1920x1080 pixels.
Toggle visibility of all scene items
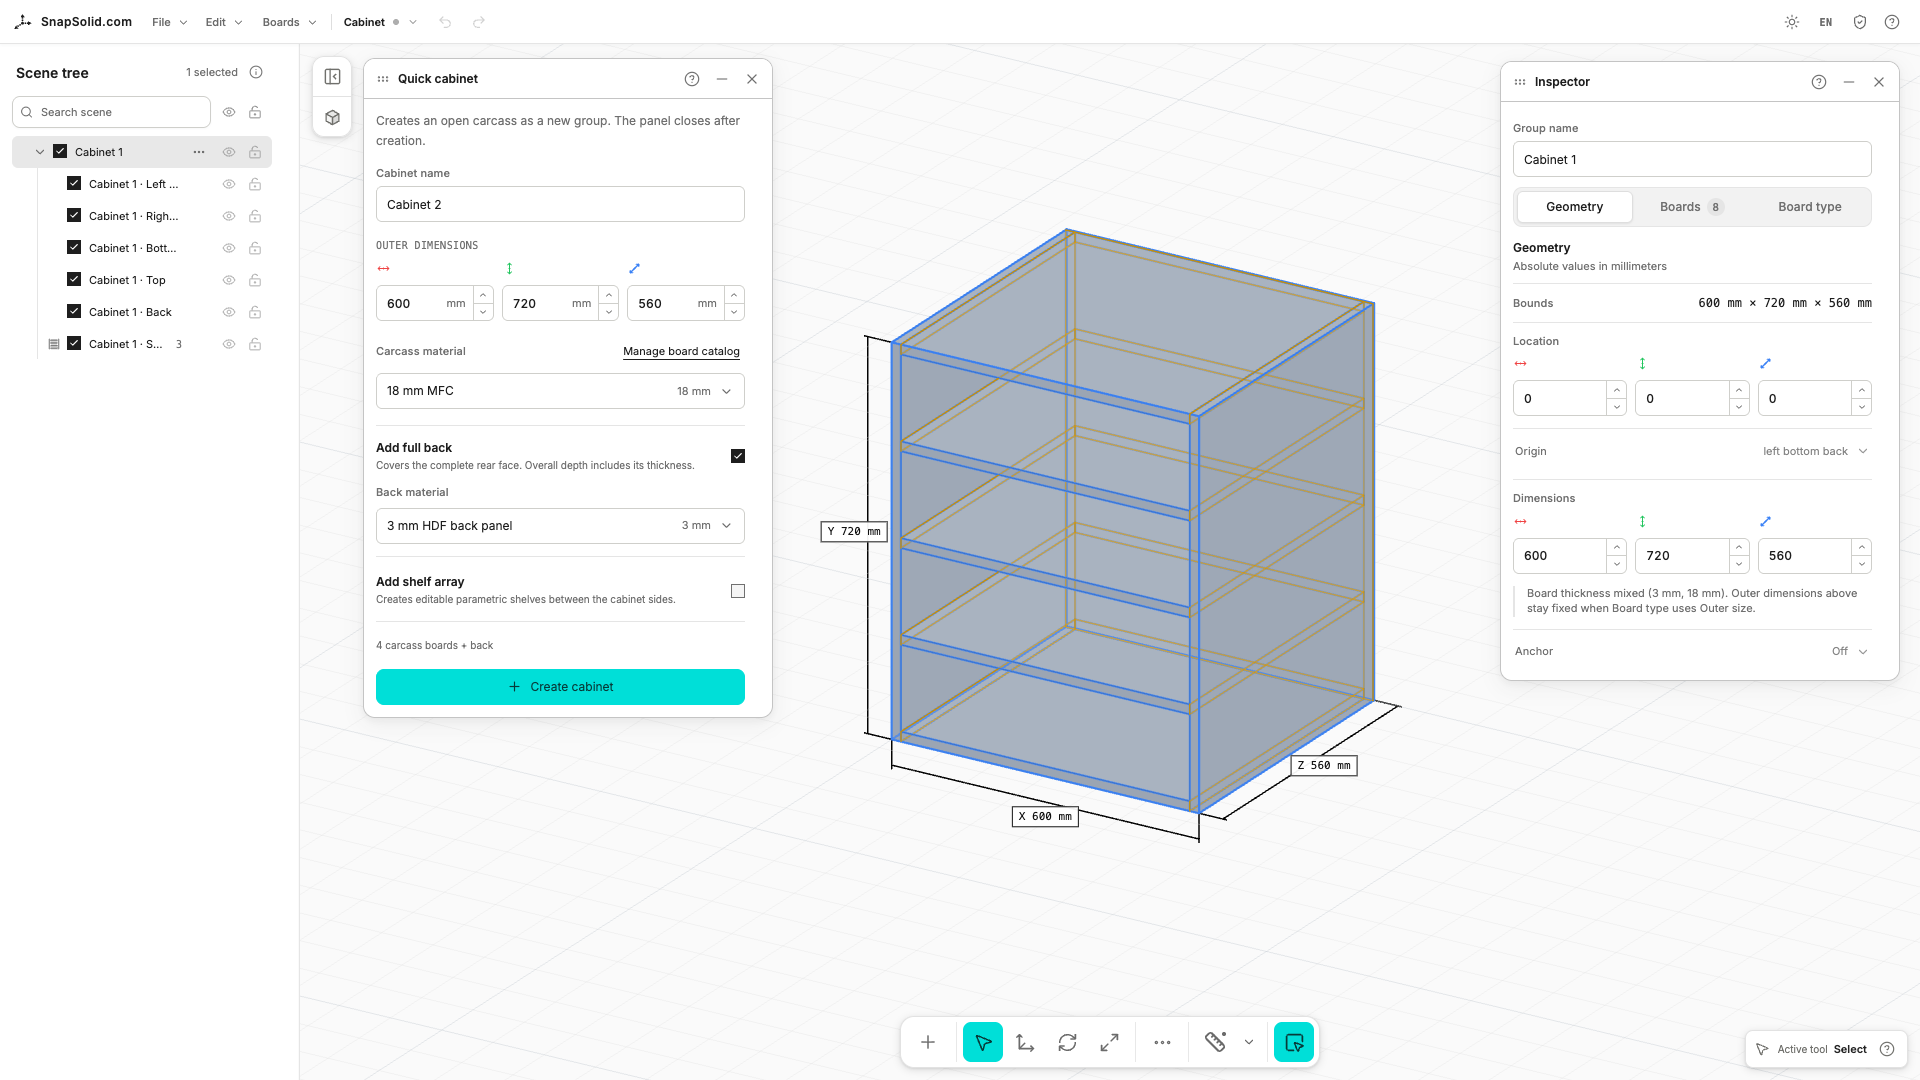(x=229, y=112)
